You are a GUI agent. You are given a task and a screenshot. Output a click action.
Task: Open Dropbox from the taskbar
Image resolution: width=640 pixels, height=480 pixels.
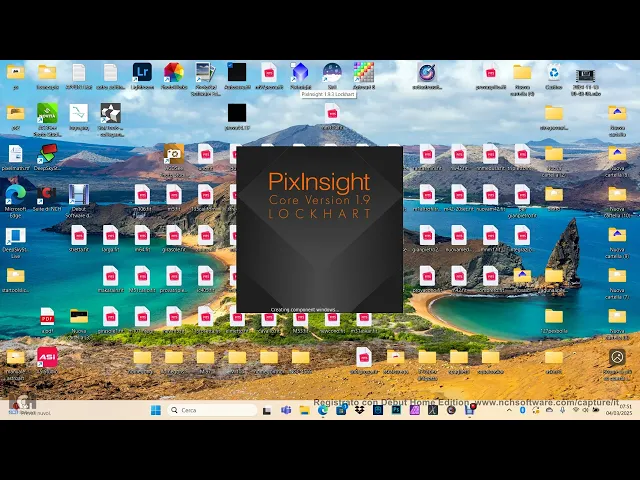(x=359, y=410)
